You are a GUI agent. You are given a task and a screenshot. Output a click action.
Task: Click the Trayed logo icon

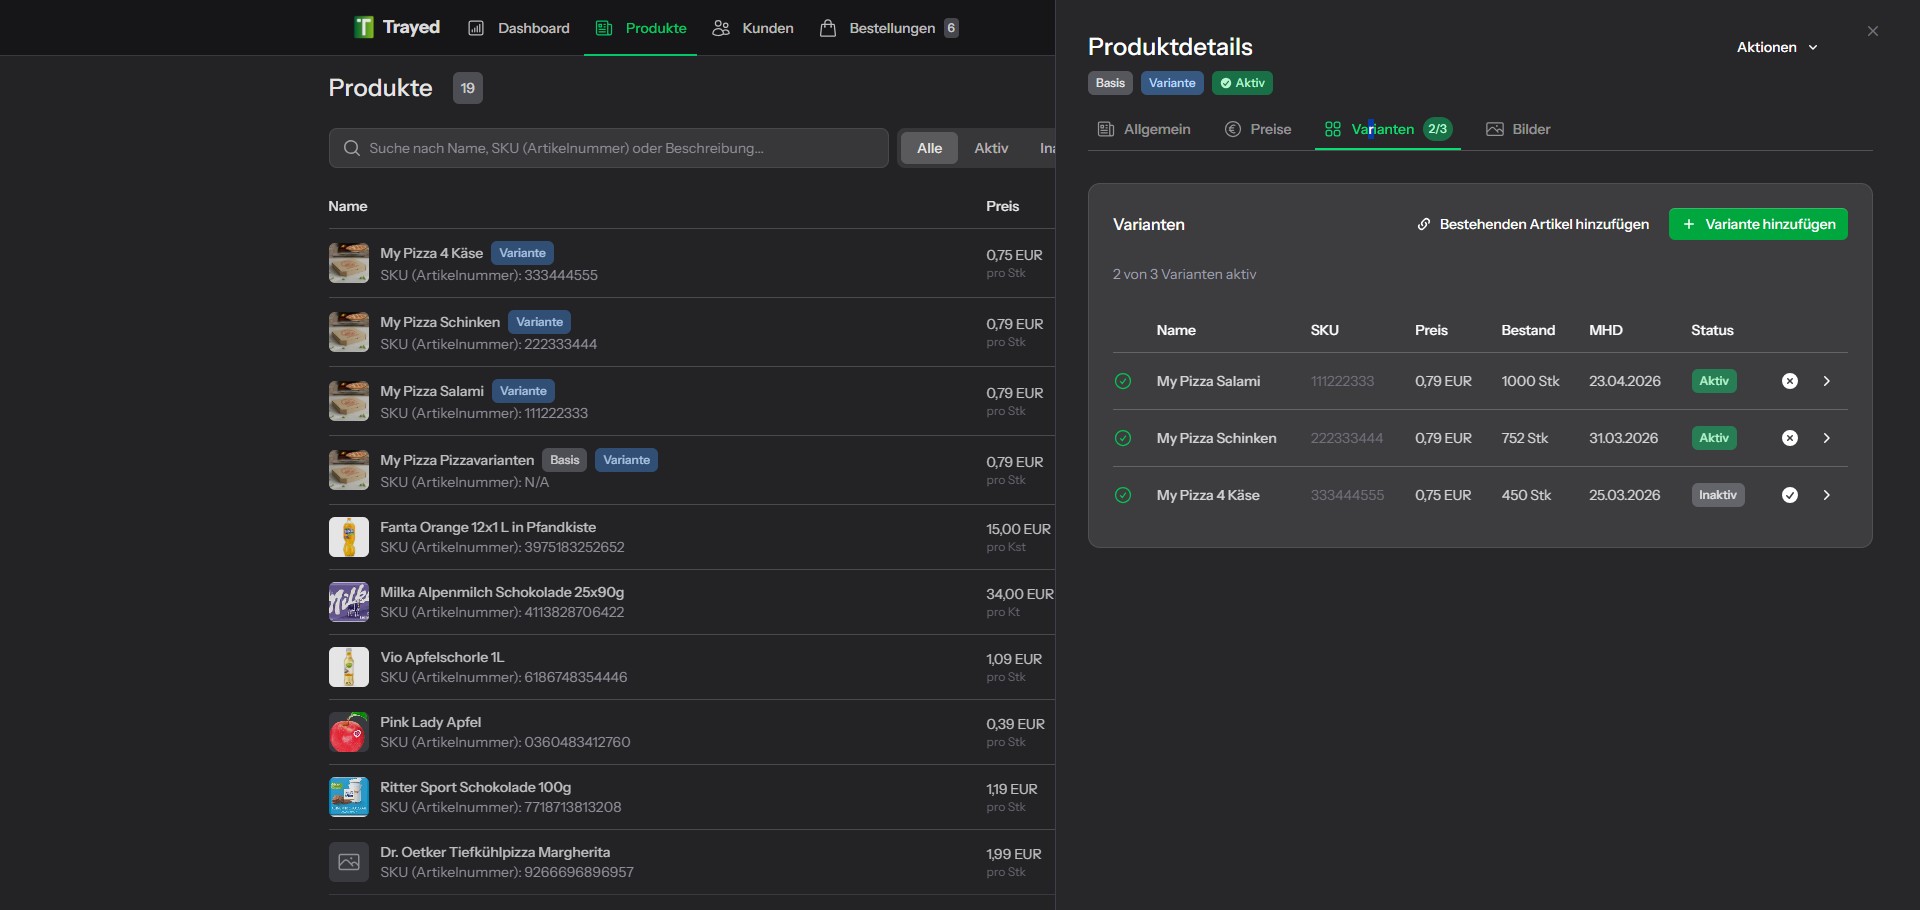click(363, 27)
